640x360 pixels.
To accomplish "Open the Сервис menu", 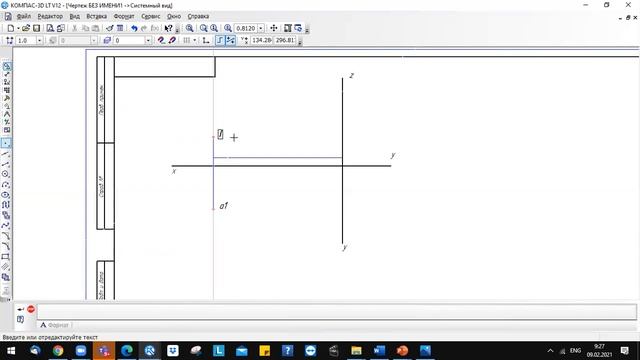I will pos(151,16).
